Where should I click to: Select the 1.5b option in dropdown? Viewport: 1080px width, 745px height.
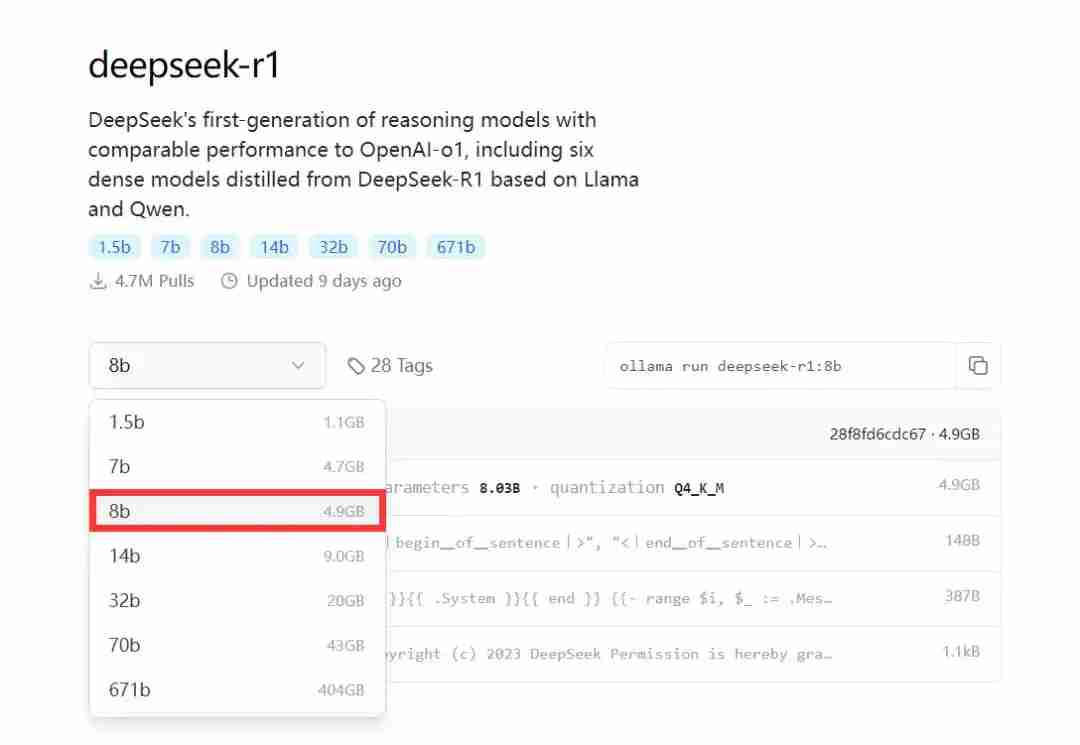click(237, 422)
